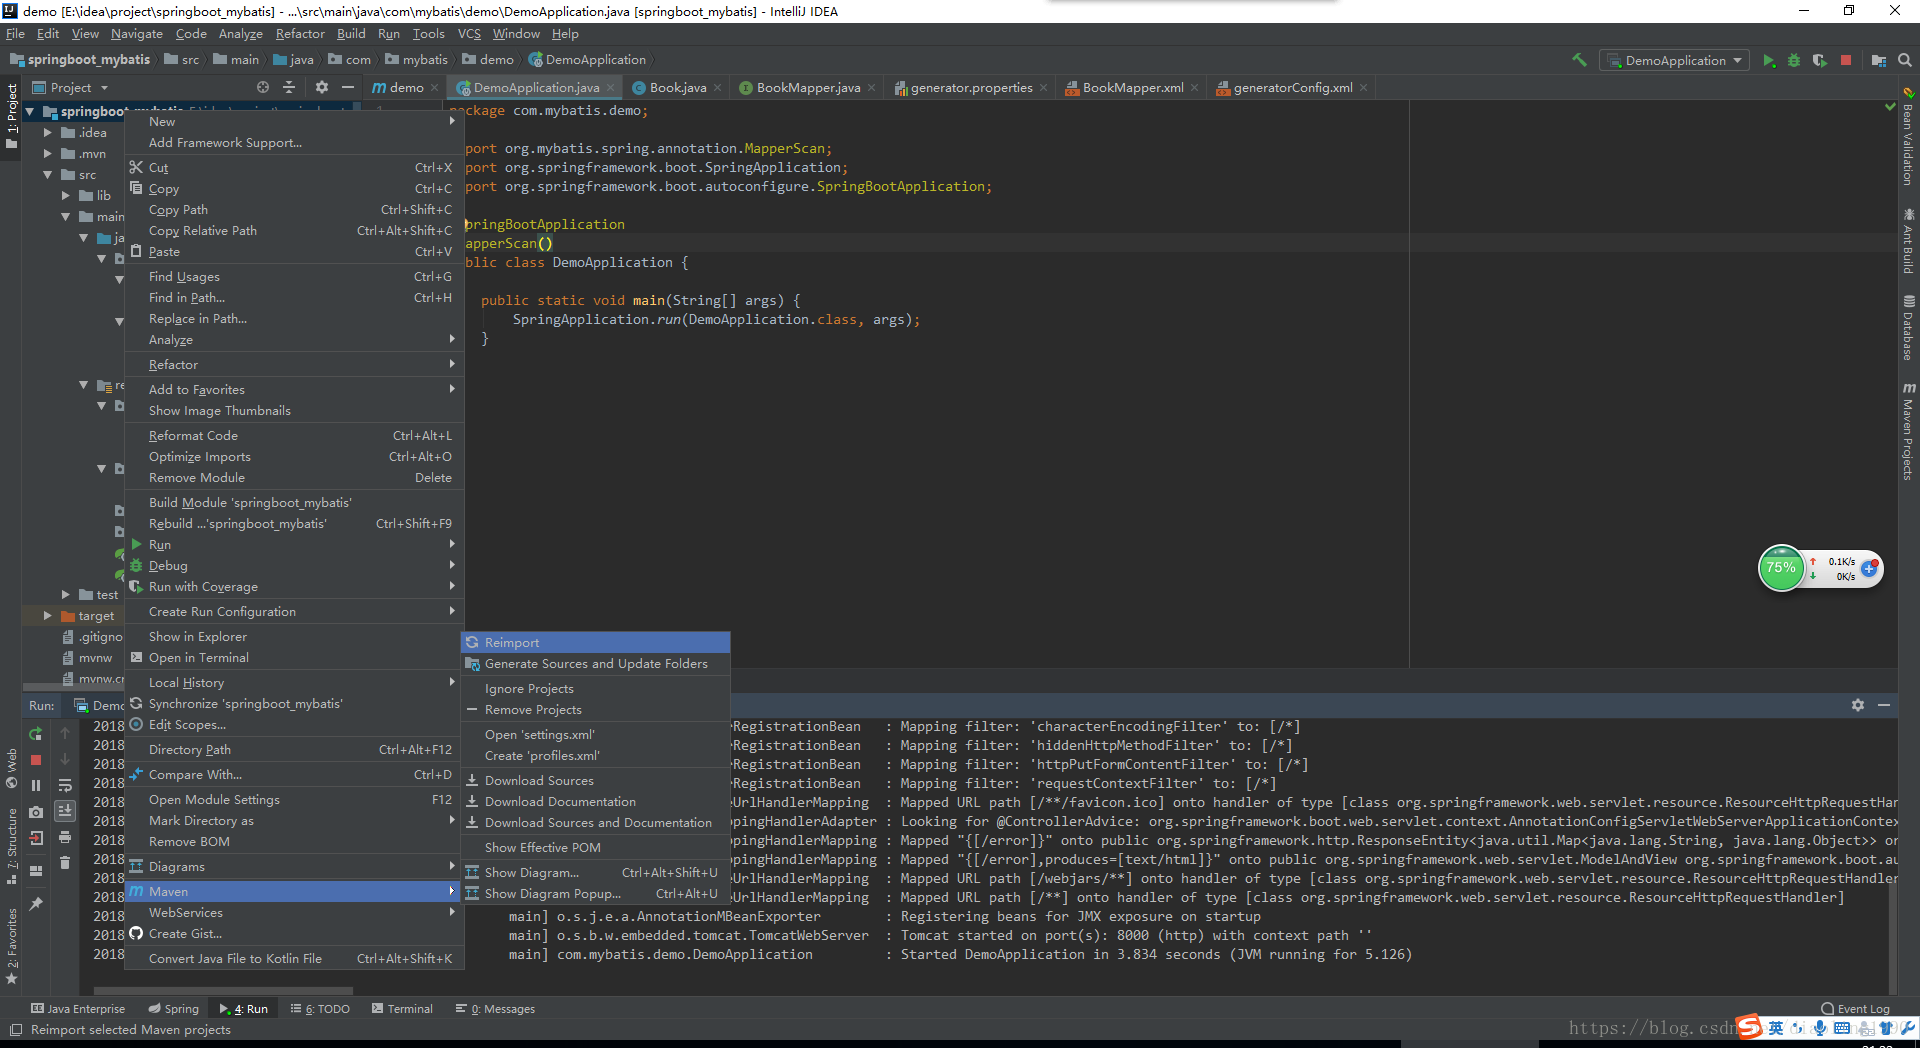Collapse the src folder

pyautogui.click(x=47, y=174)
